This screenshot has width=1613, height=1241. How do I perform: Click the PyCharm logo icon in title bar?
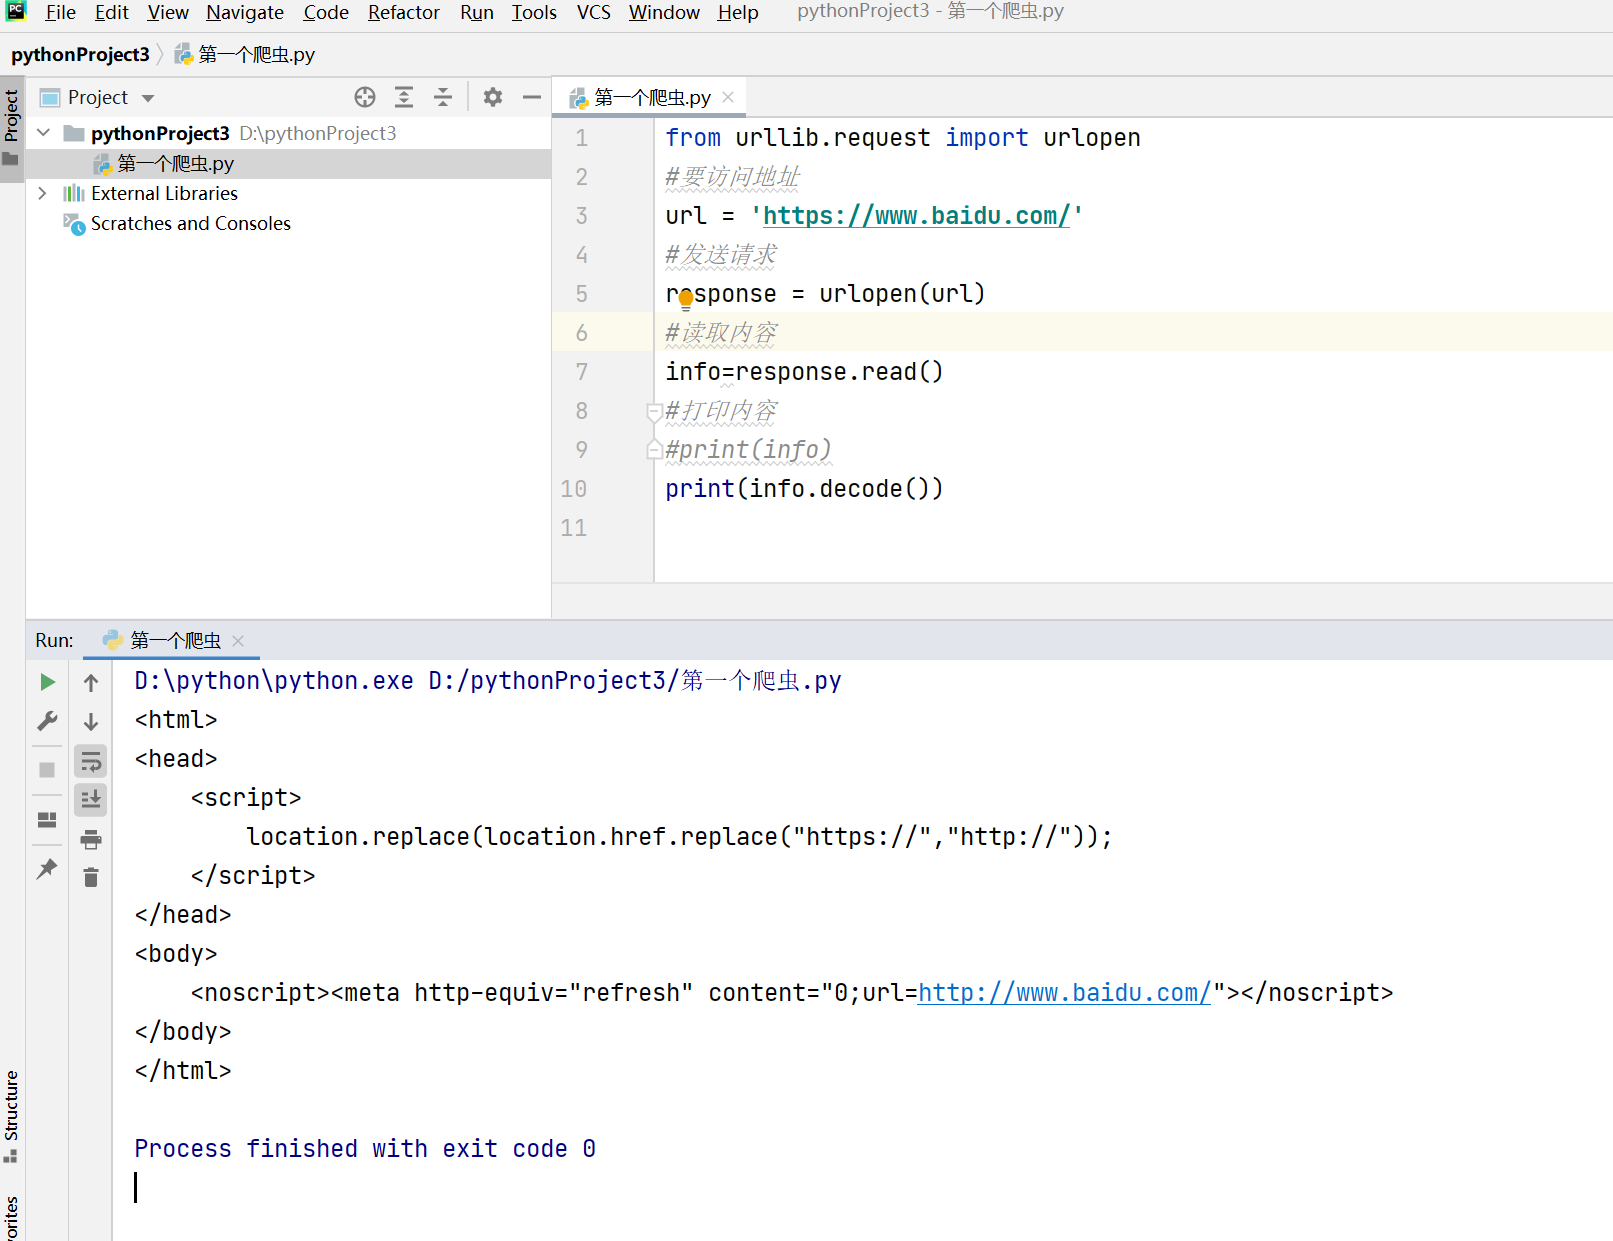pos(16,11)
